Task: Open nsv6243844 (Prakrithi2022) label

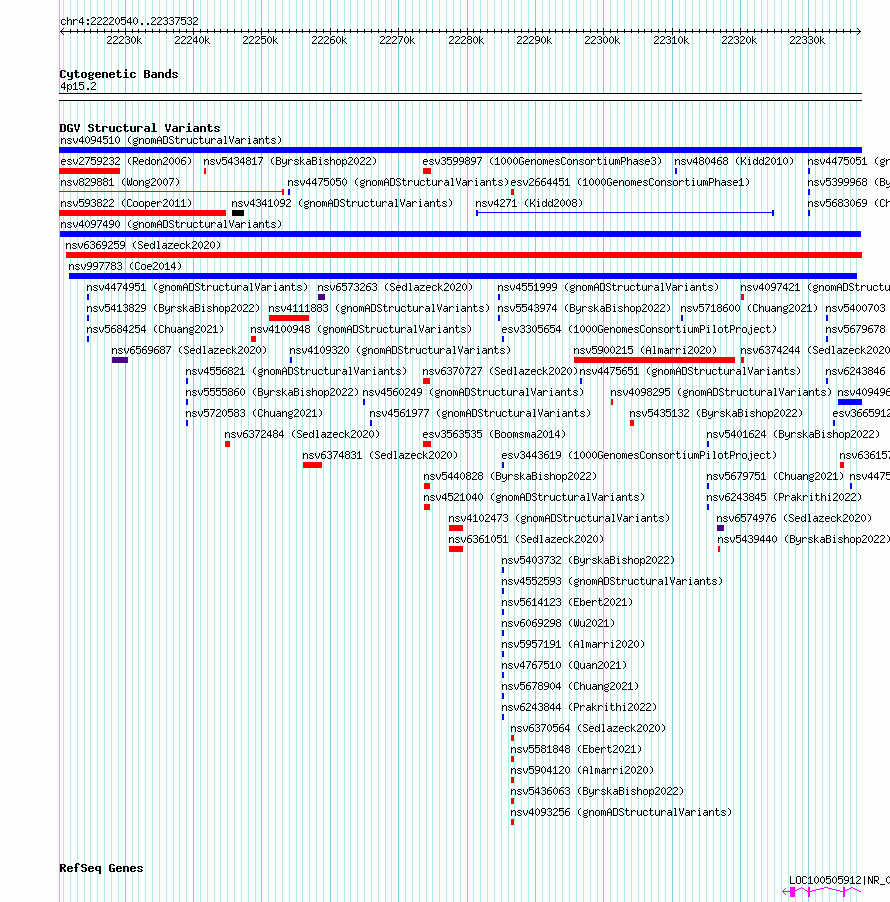Action: 579,707
